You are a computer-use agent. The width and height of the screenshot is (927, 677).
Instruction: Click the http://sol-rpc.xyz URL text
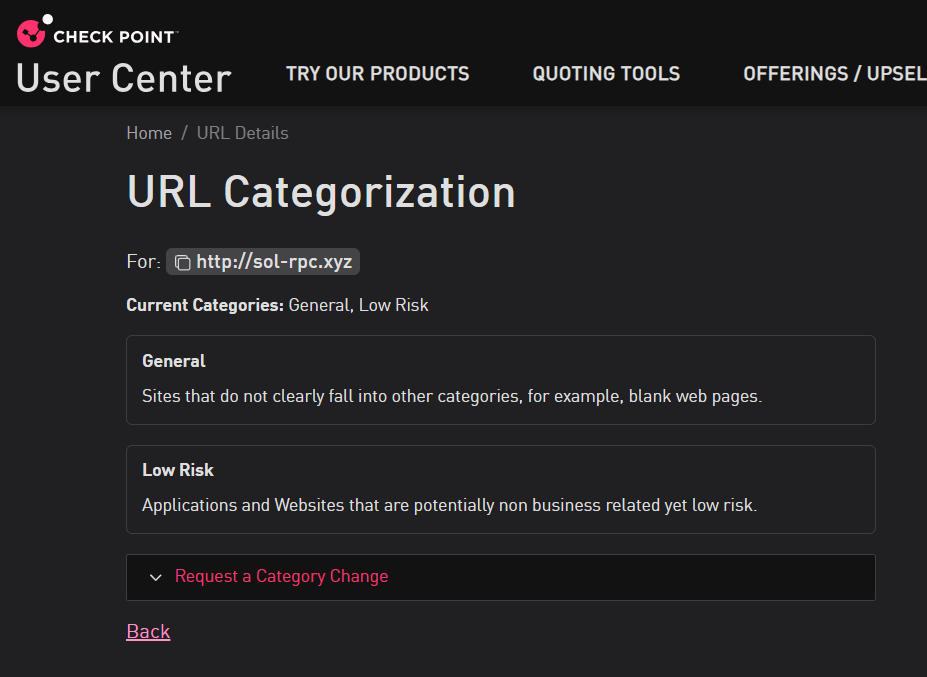(x=274, y=262)
